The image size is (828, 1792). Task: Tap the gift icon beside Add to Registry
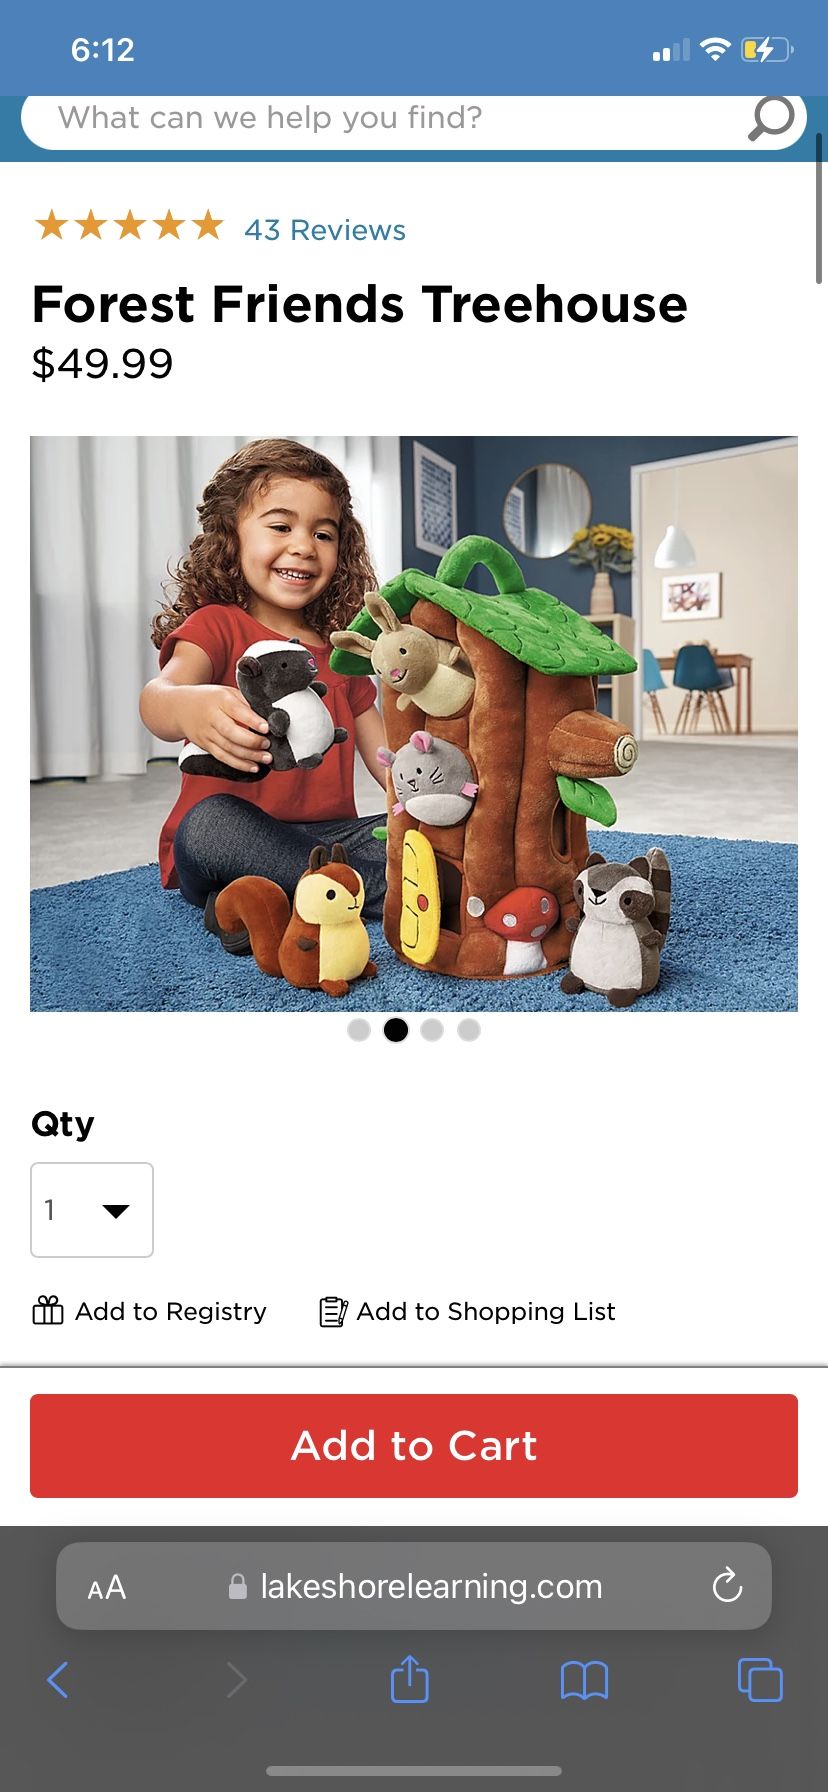coord(48,1310)
